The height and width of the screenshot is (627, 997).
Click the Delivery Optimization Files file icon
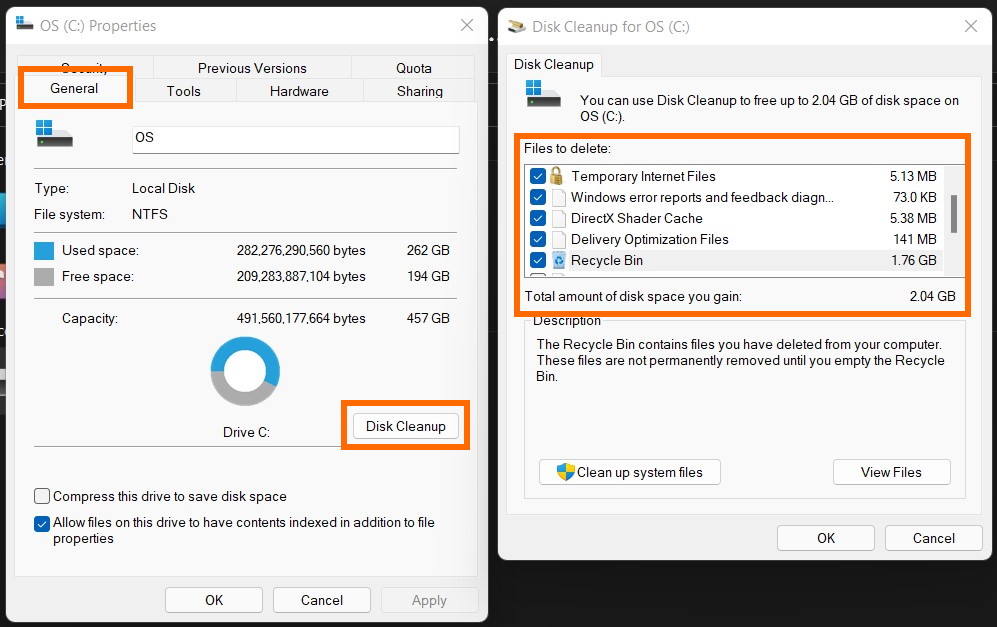point(558,240)
